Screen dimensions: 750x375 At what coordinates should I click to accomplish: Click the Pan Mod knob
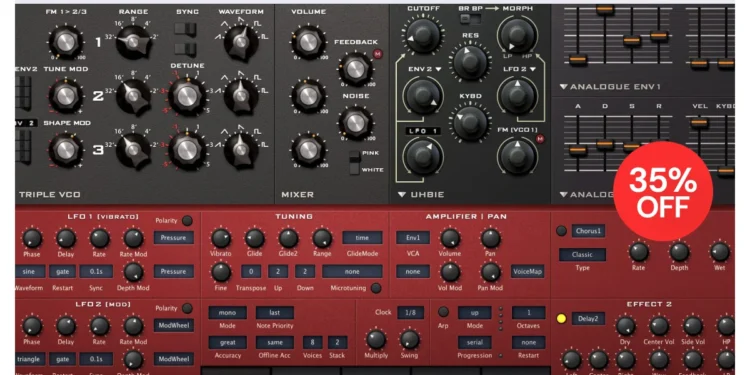pos(490,272)
